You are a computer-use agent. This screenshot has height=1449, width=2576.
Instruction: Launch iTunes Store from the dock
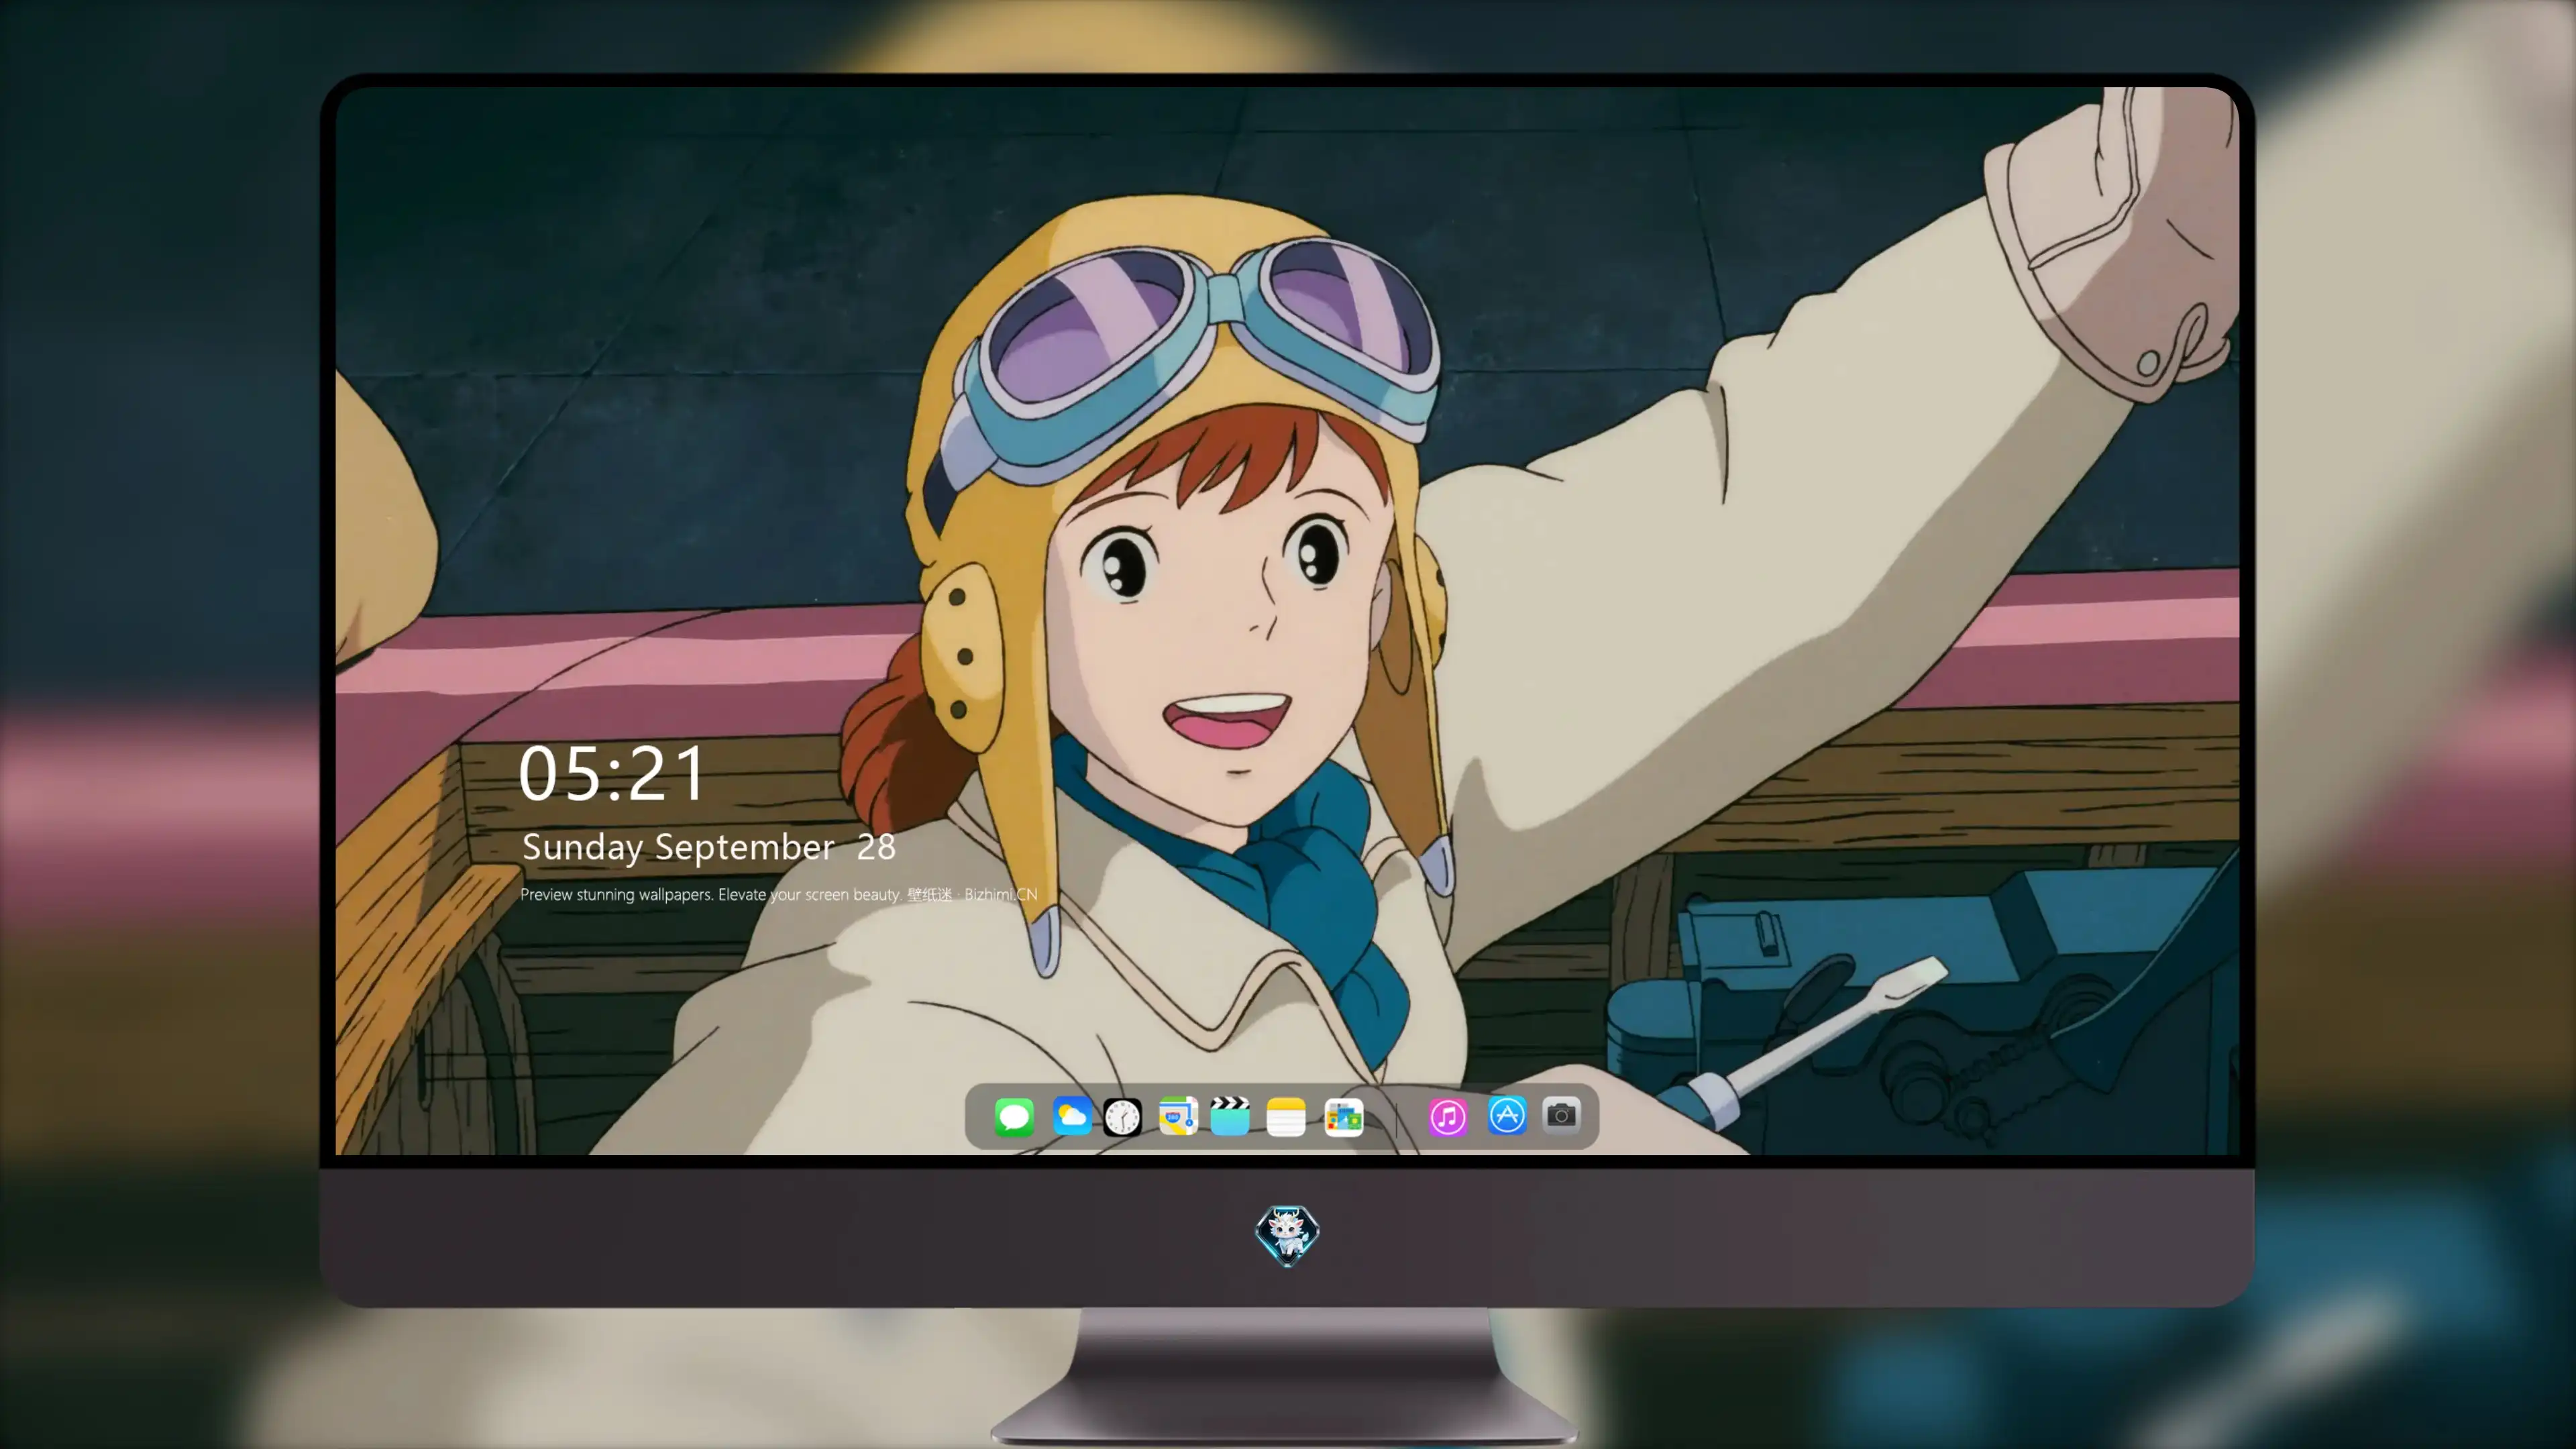[1448, 1116]
